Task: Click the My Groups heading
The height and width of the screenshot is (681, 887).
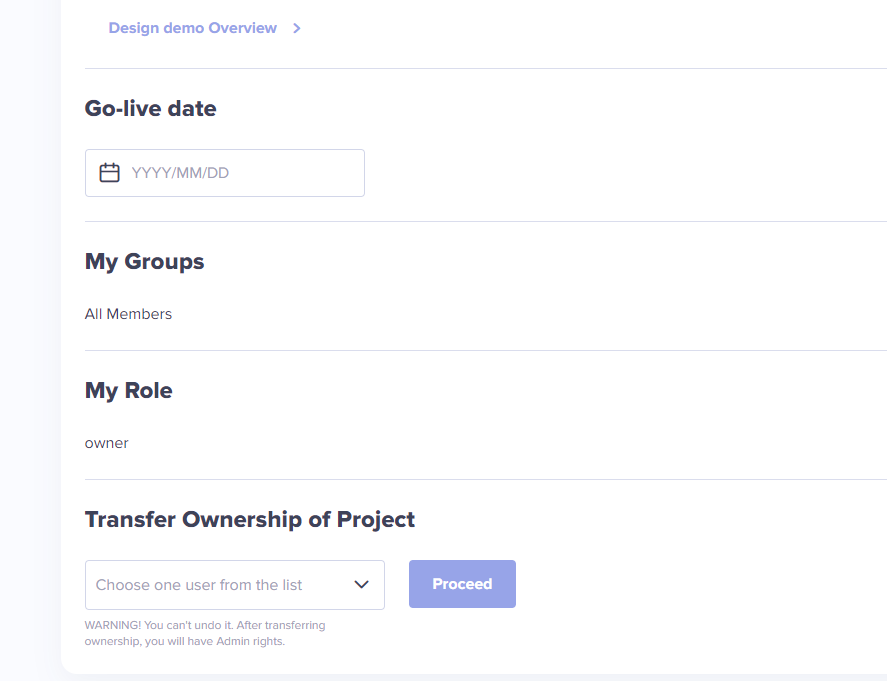Action: click(x=144, y=262)
